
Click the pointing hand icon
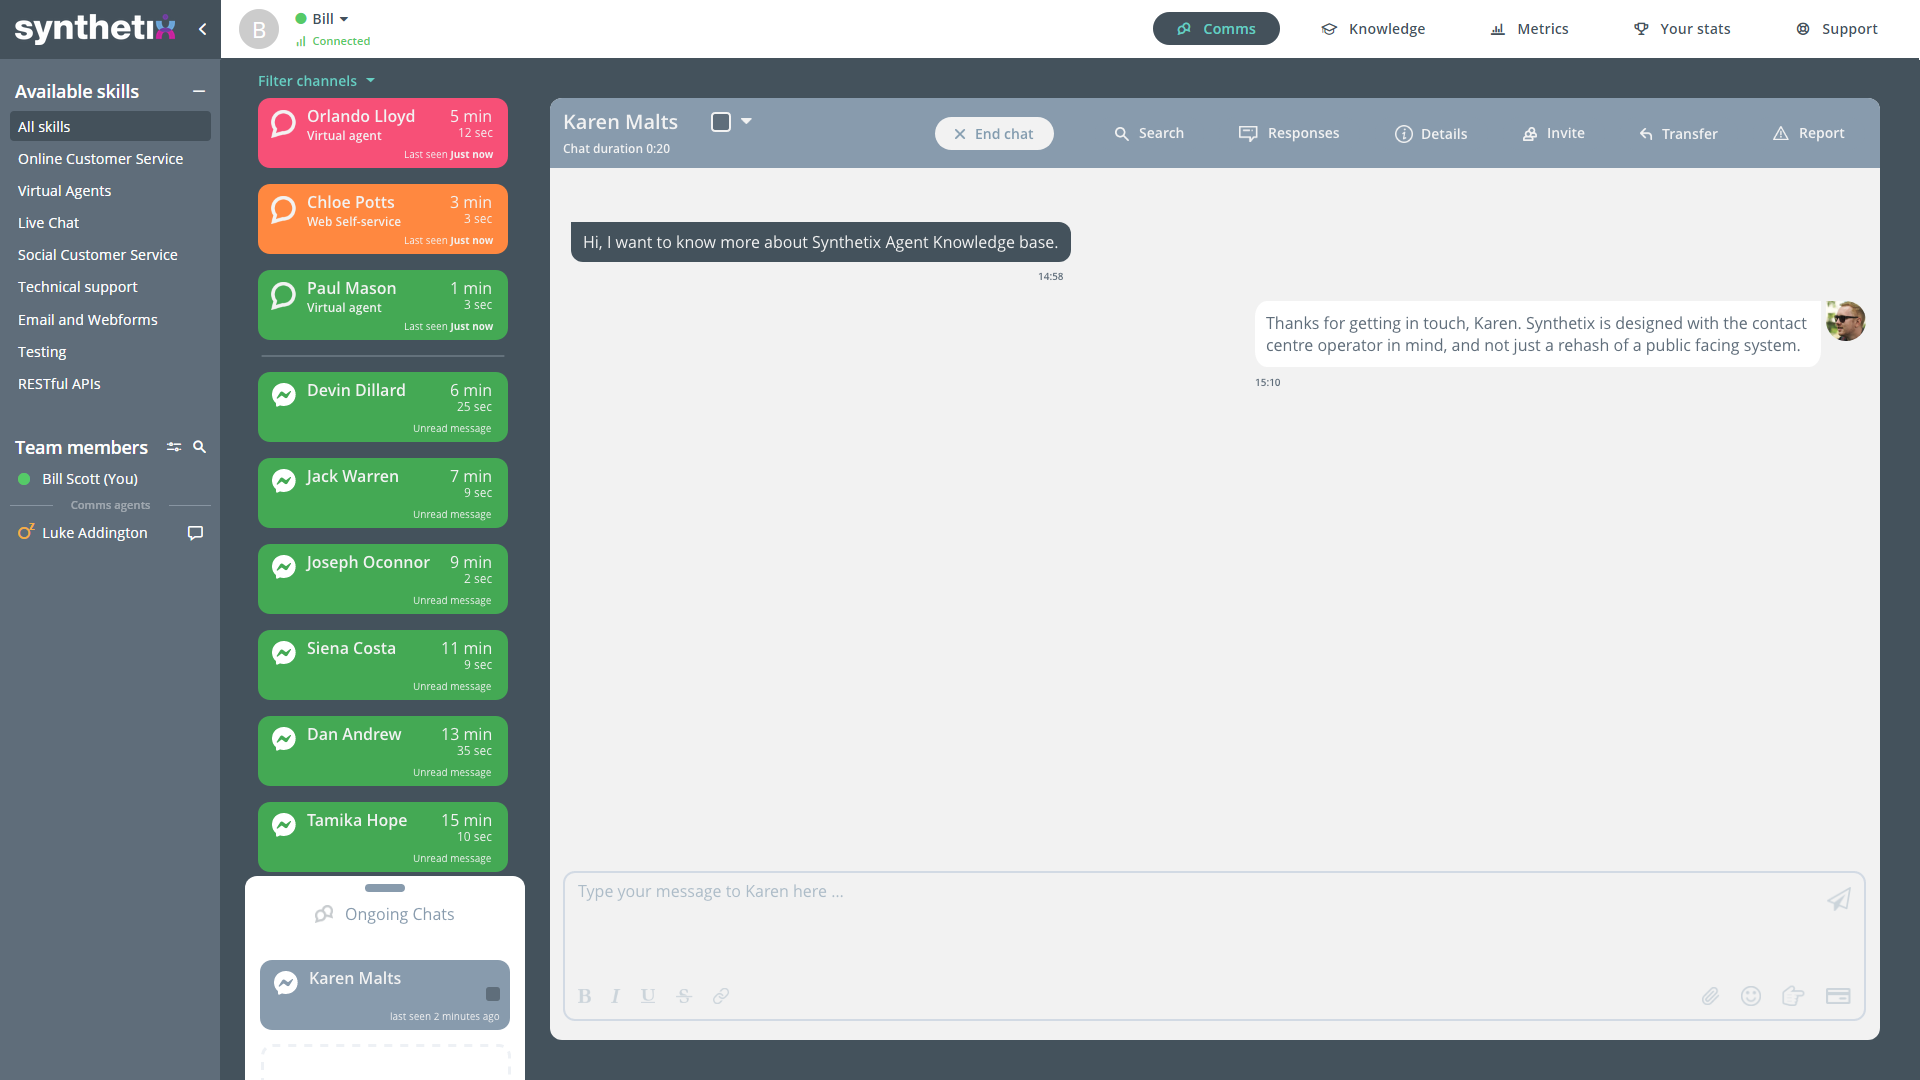tap(1793, 996)
